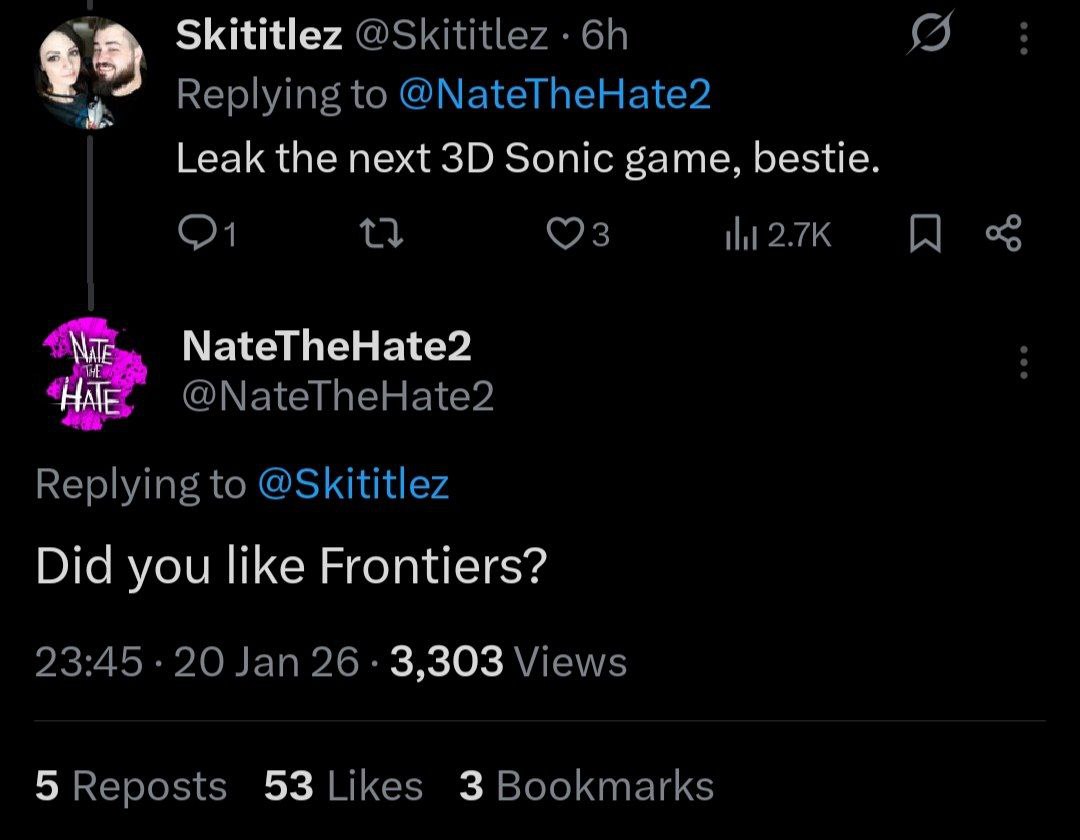Open NateTheHate2 display name profile

tap(326, 347)
